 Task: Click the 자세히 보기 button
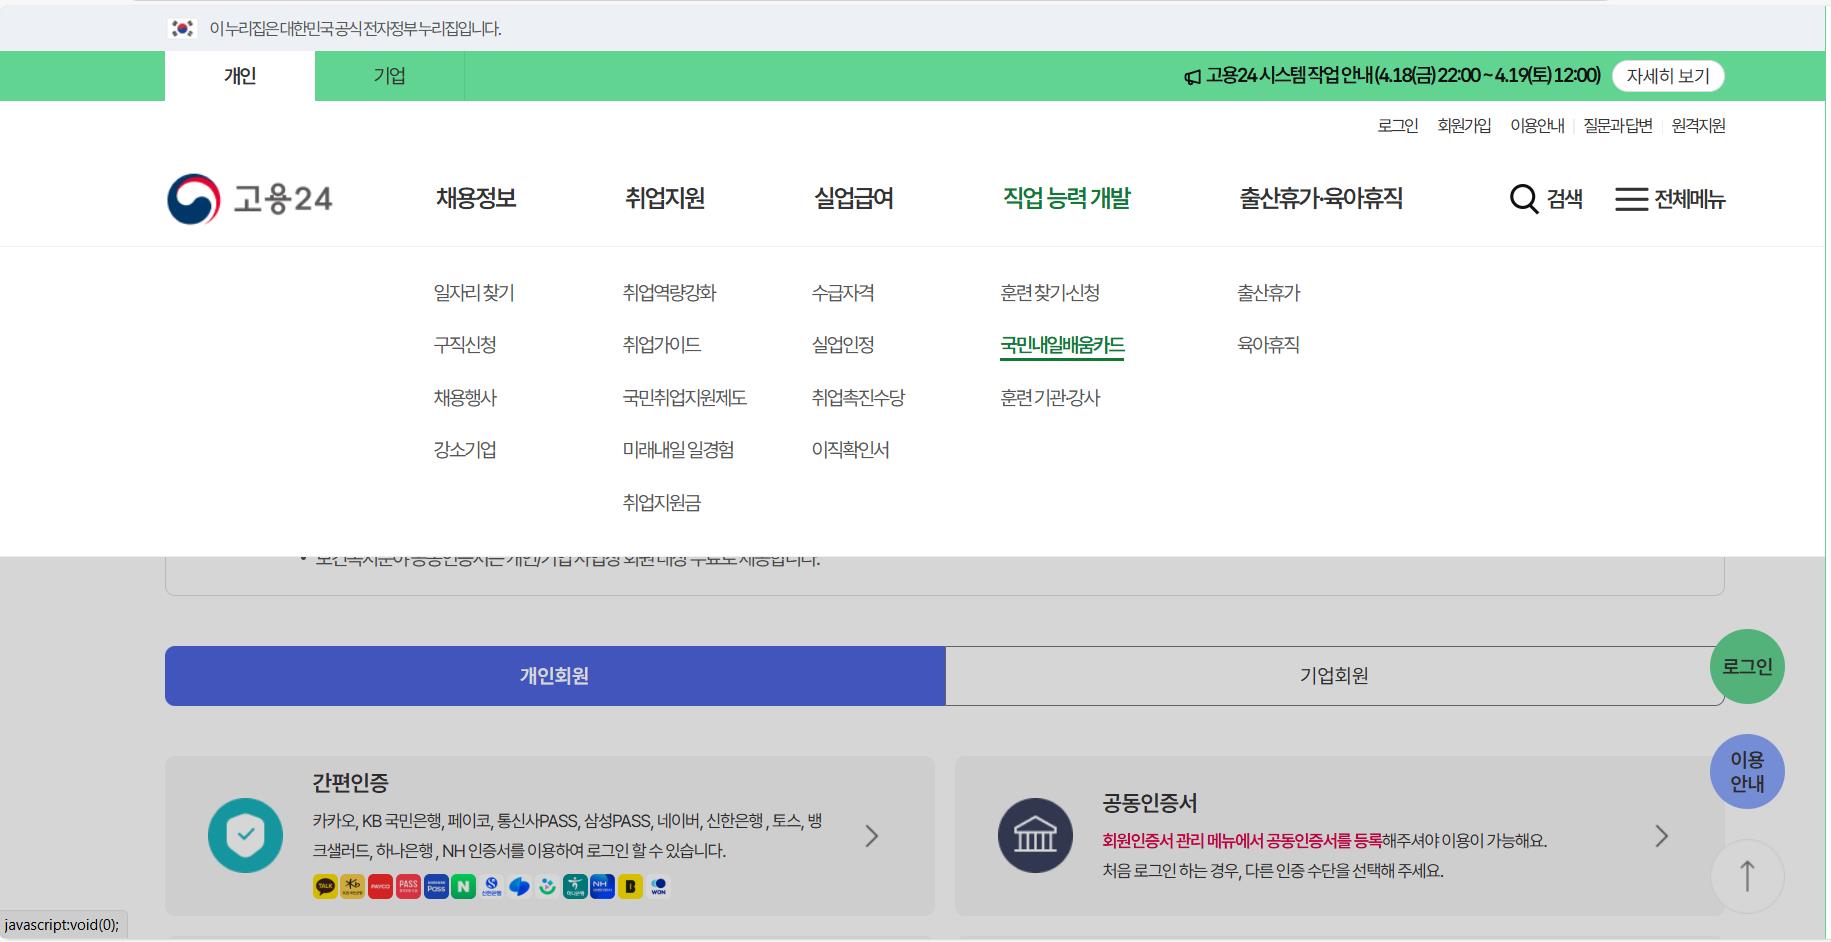(1668, 76)
